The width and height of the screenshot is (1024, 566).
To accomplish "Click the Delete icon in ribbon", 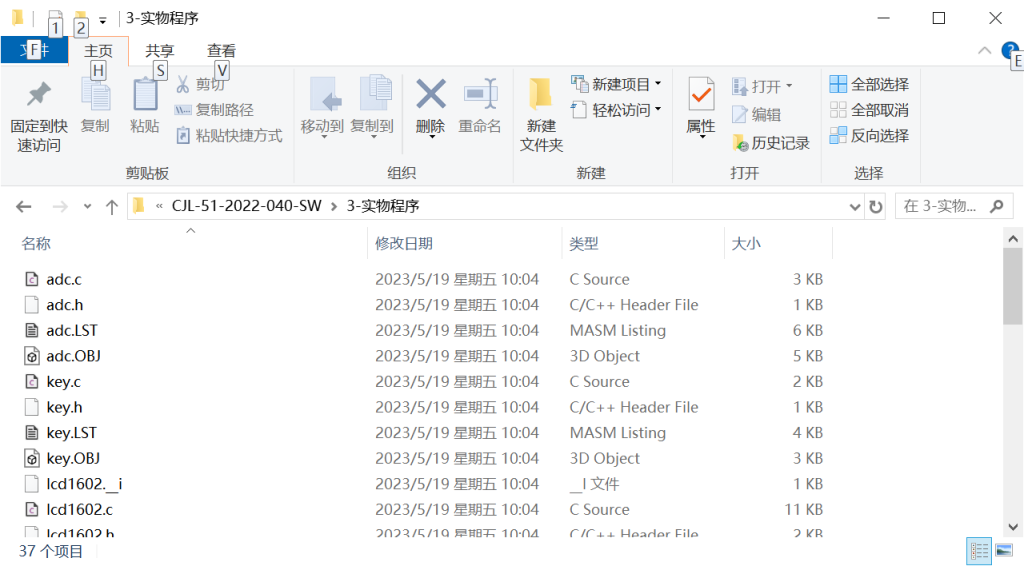I will coord(430,96).
